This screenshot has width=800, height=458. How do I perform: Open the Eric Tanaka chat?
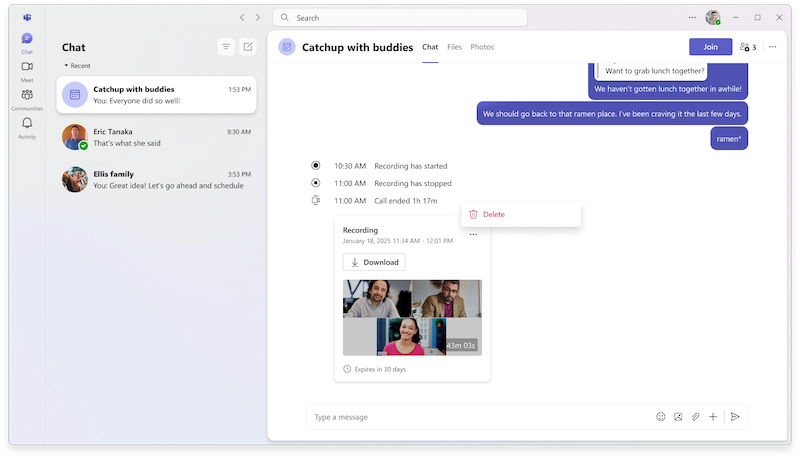click(x=156, y=137)
